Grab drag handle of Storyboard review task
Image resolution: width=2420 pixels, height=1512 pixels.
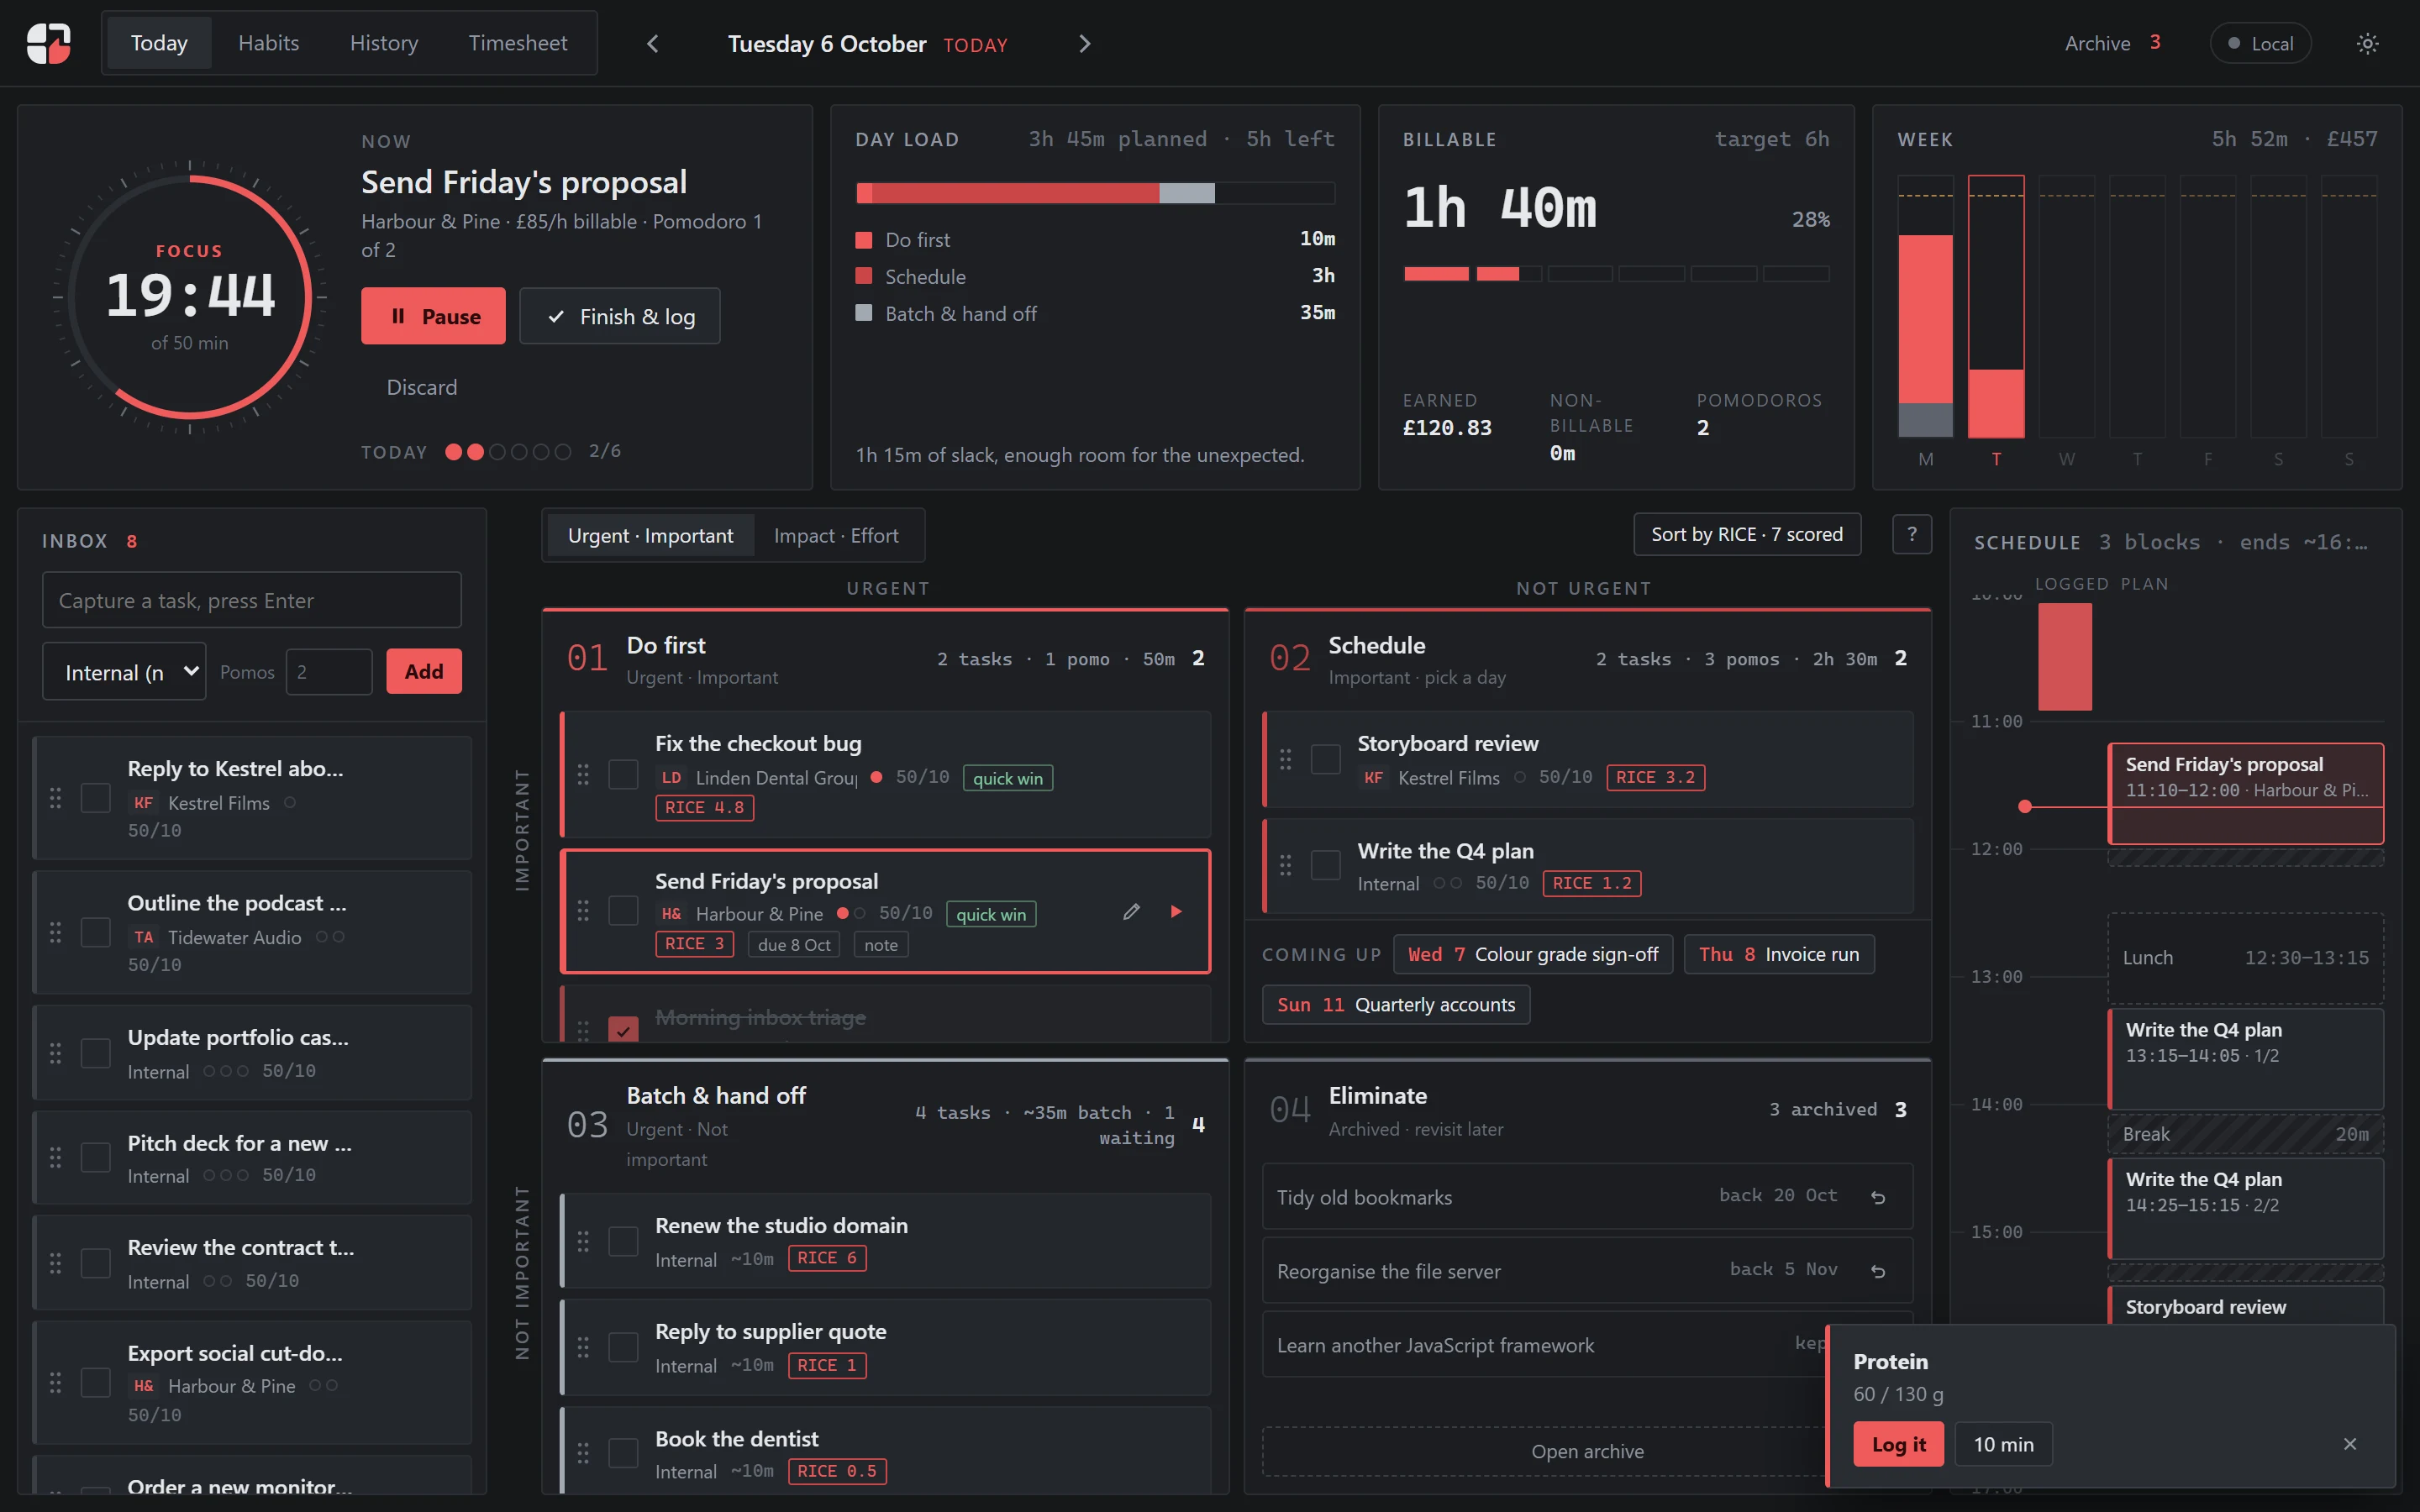[x=1285, y=759]
